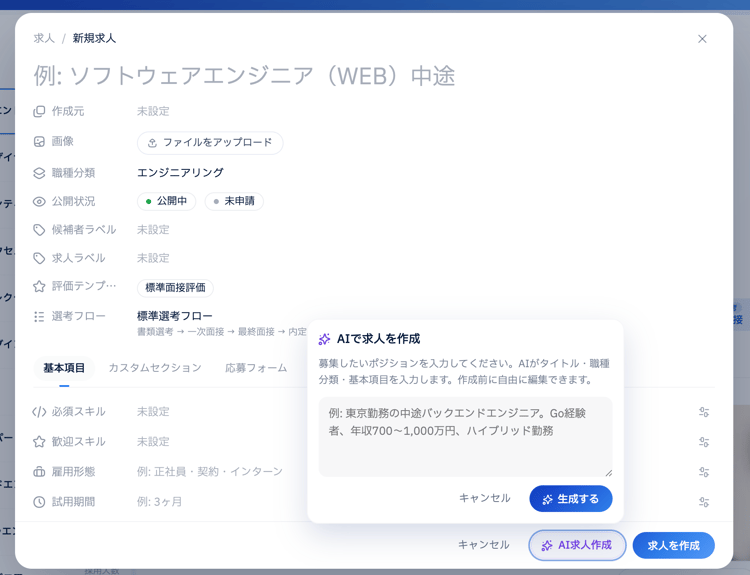Click the 評価テンプ star icon
This screenshot has width=750, height=575.
[x=39, y=286]
